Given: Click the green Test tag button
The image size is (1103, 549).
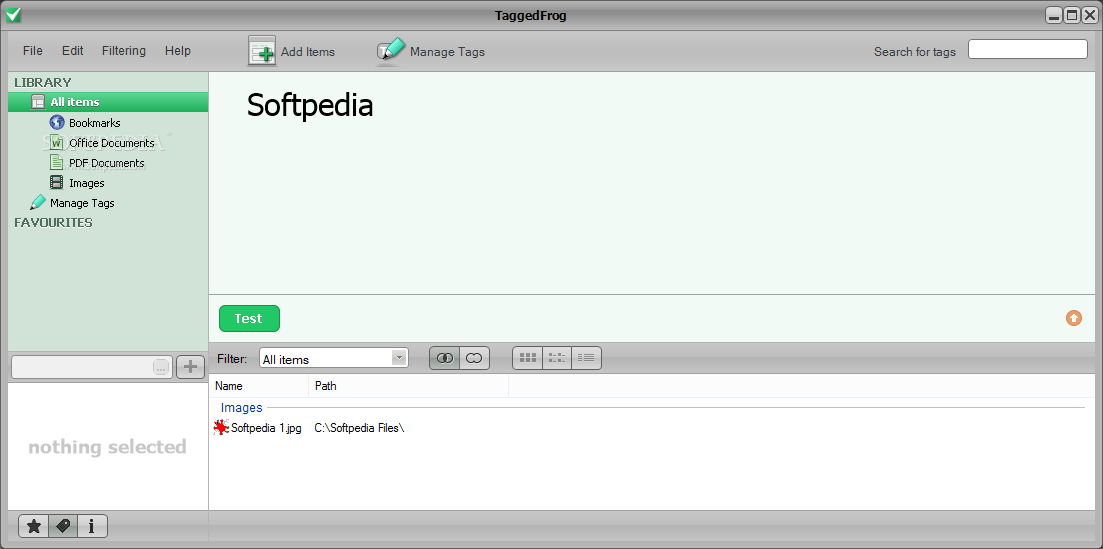Looking at the screenshot, I should [x=249, y=318].
